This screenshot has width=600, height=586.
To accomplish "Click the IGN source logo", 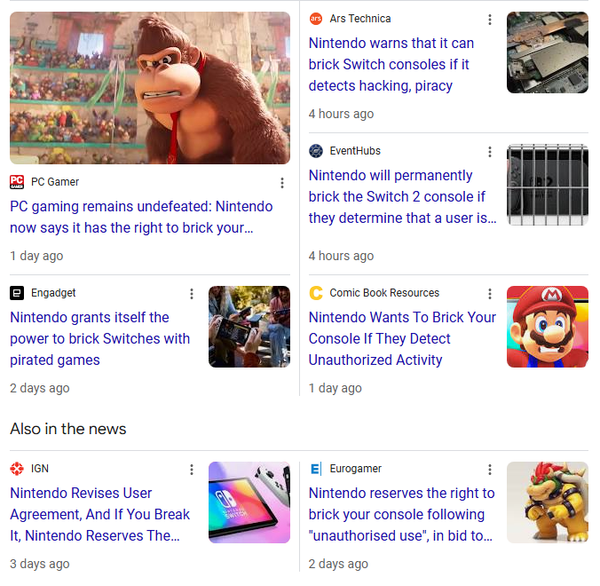I will click(x=17, y=468).
